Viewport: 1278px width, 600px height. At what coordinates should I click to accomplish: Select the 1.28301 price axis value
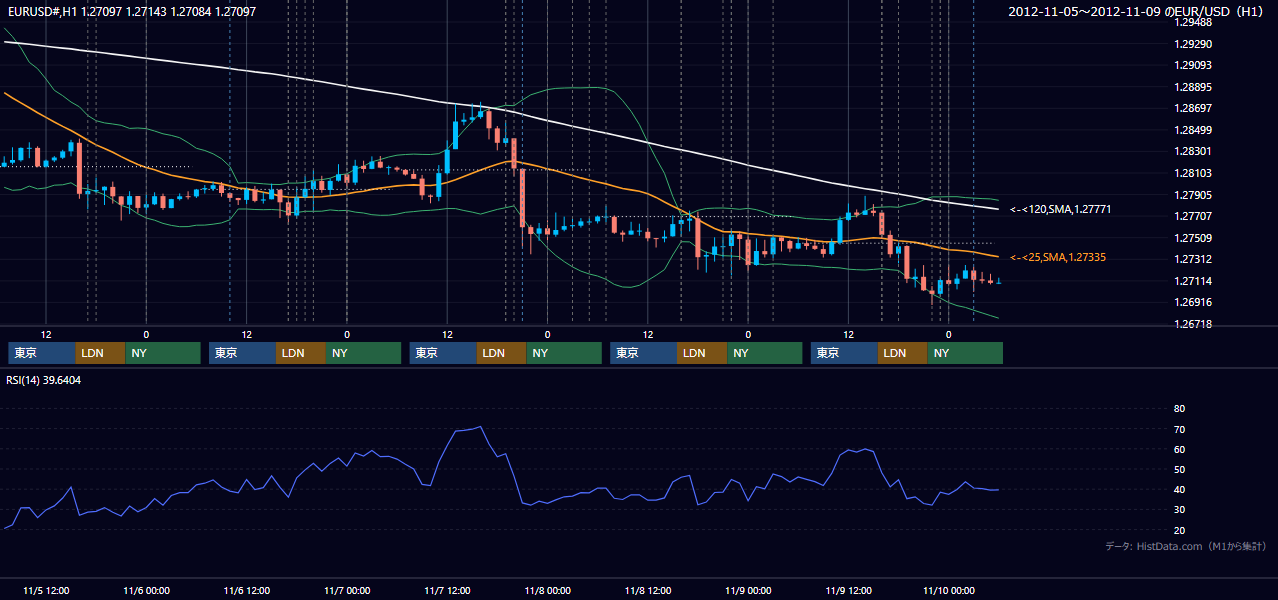(1192, 151)
